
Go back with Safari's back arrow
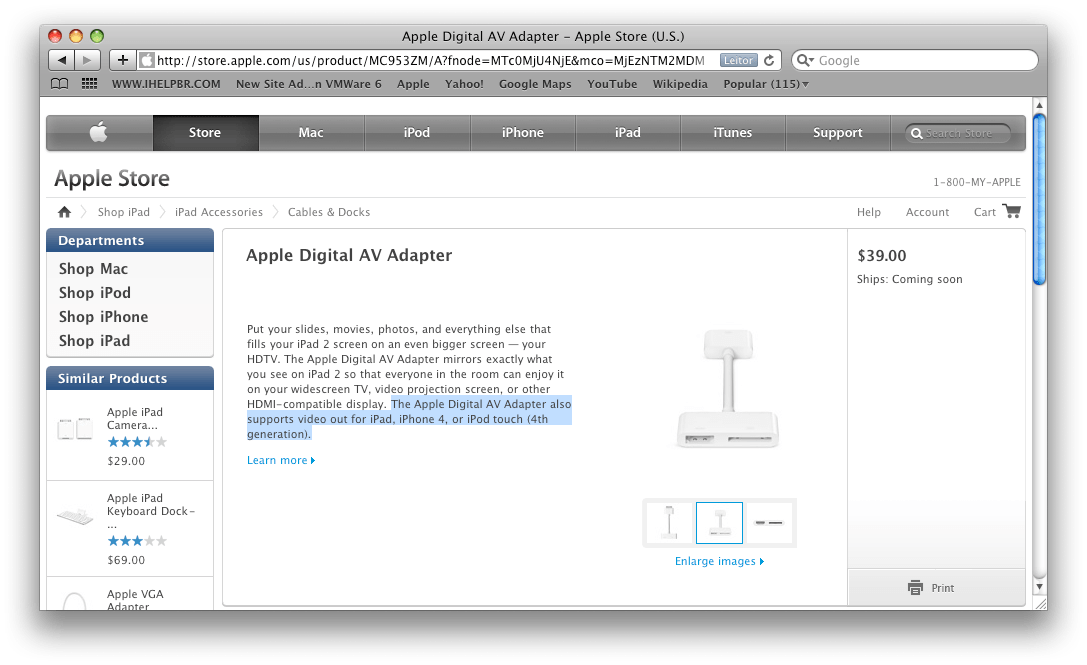tap(62, 60)
